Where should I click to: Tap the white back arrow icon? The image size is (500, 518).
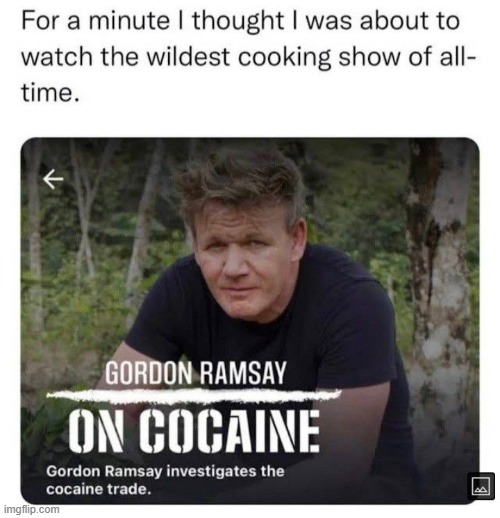[53, 179]
